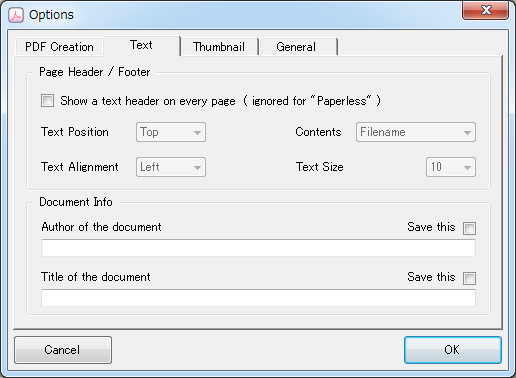Click the PDF app icon in title bar
Screen dimensions: 516x378
[16, 15]
